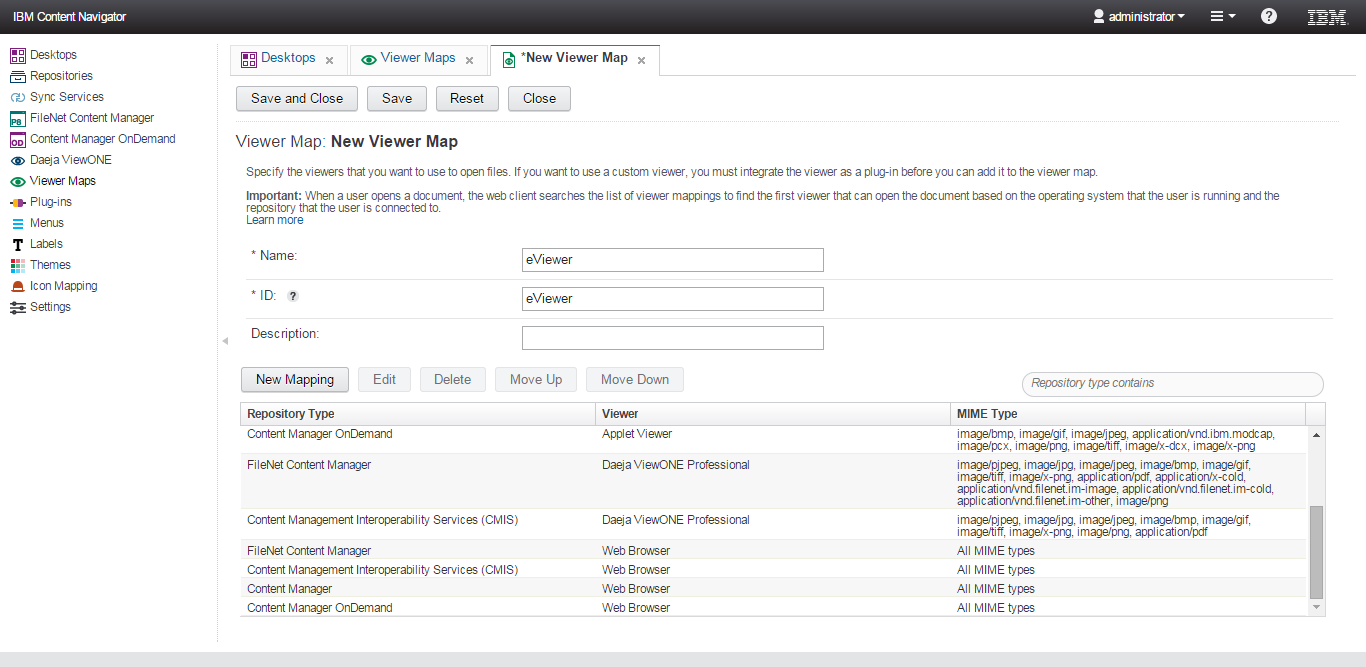Select the Sync Services sidebar icon
This screenshot has height=667, width=1366.
pyautogui.click(x=17, y=97)
